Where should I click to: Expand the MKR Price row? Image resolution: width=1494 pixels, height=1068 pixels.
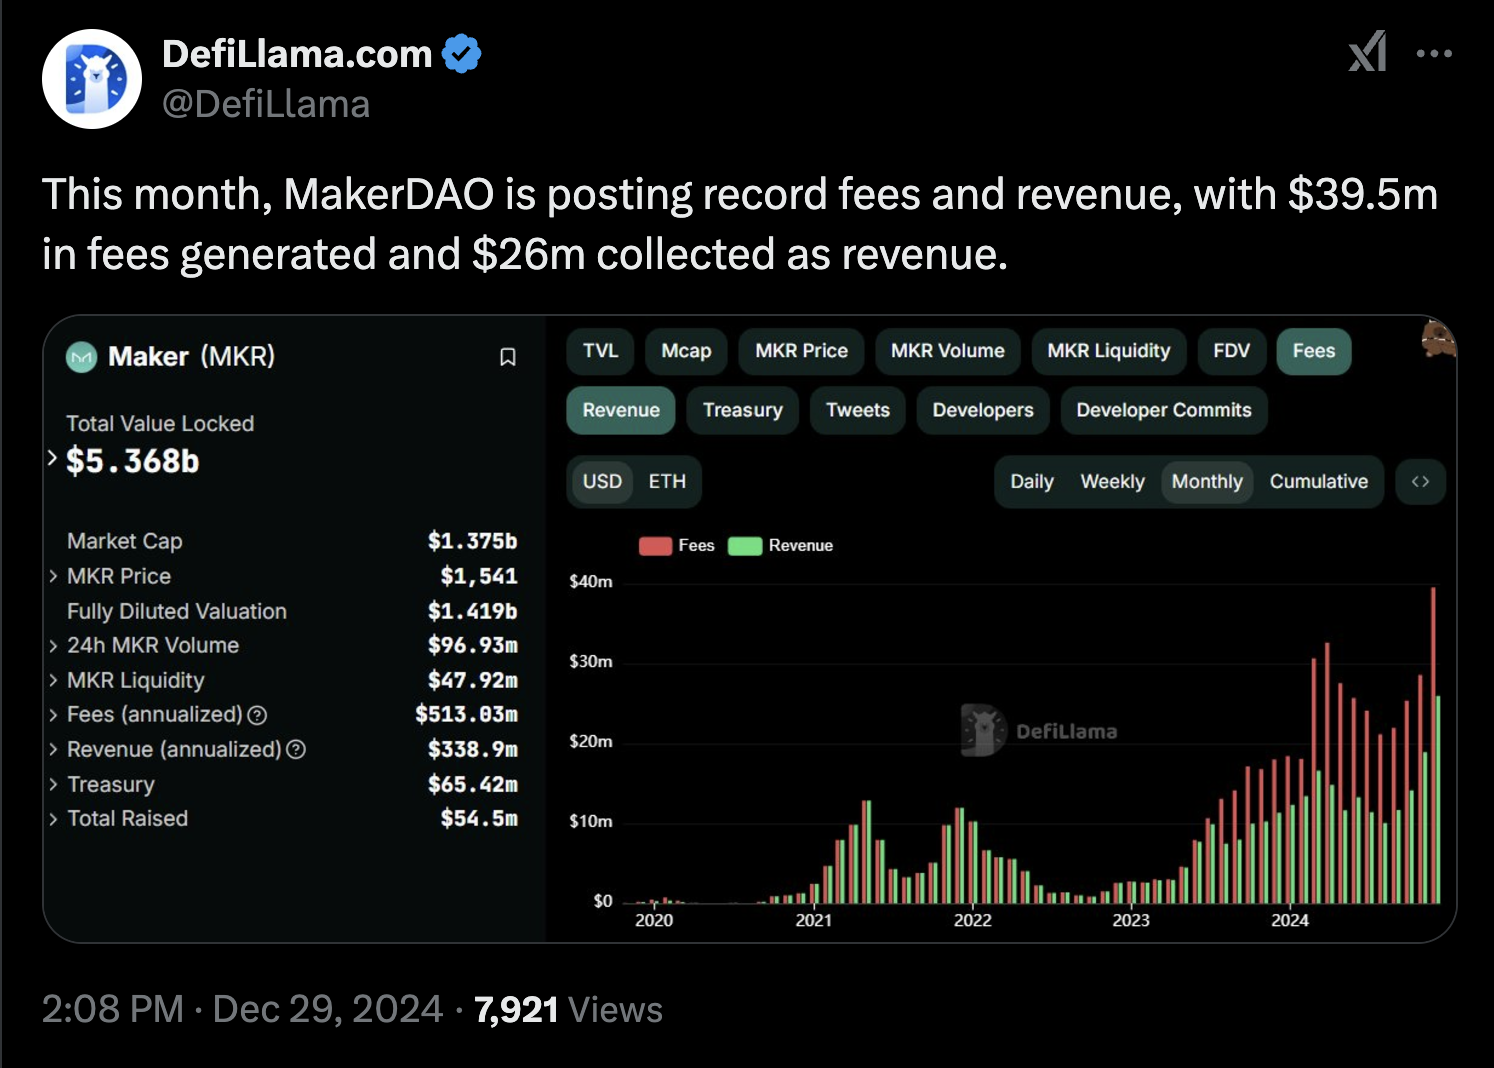[x=53, y=576]
